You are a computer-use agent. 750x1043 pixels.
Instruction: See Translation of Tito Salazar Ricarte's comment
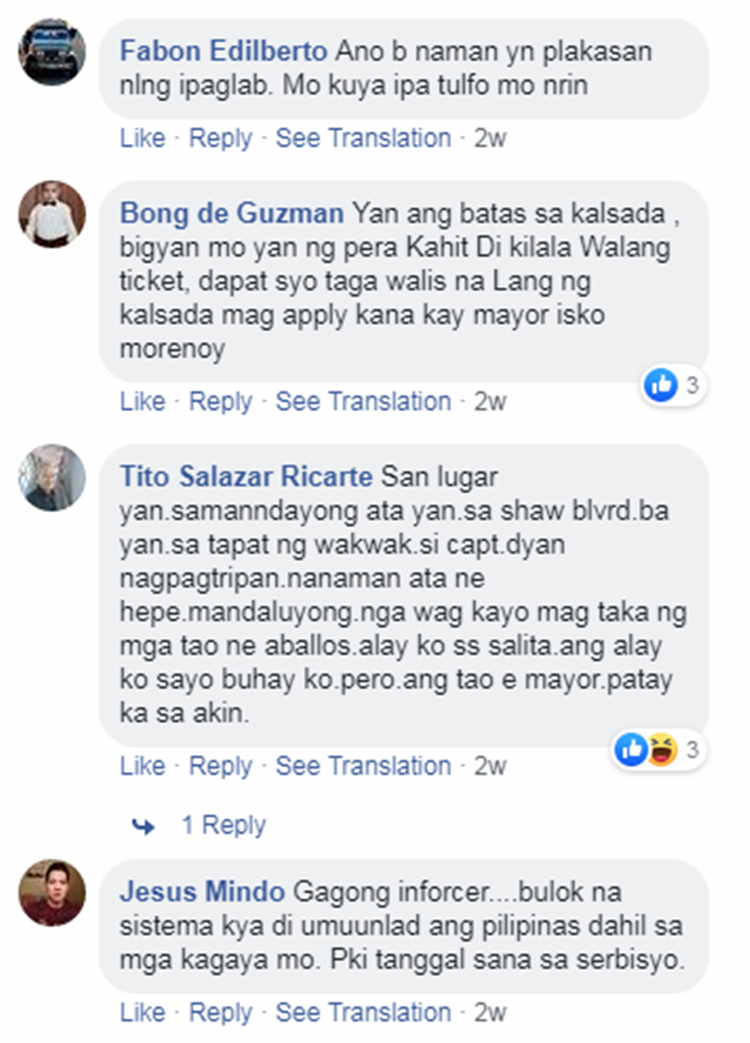tap(363, 766)
